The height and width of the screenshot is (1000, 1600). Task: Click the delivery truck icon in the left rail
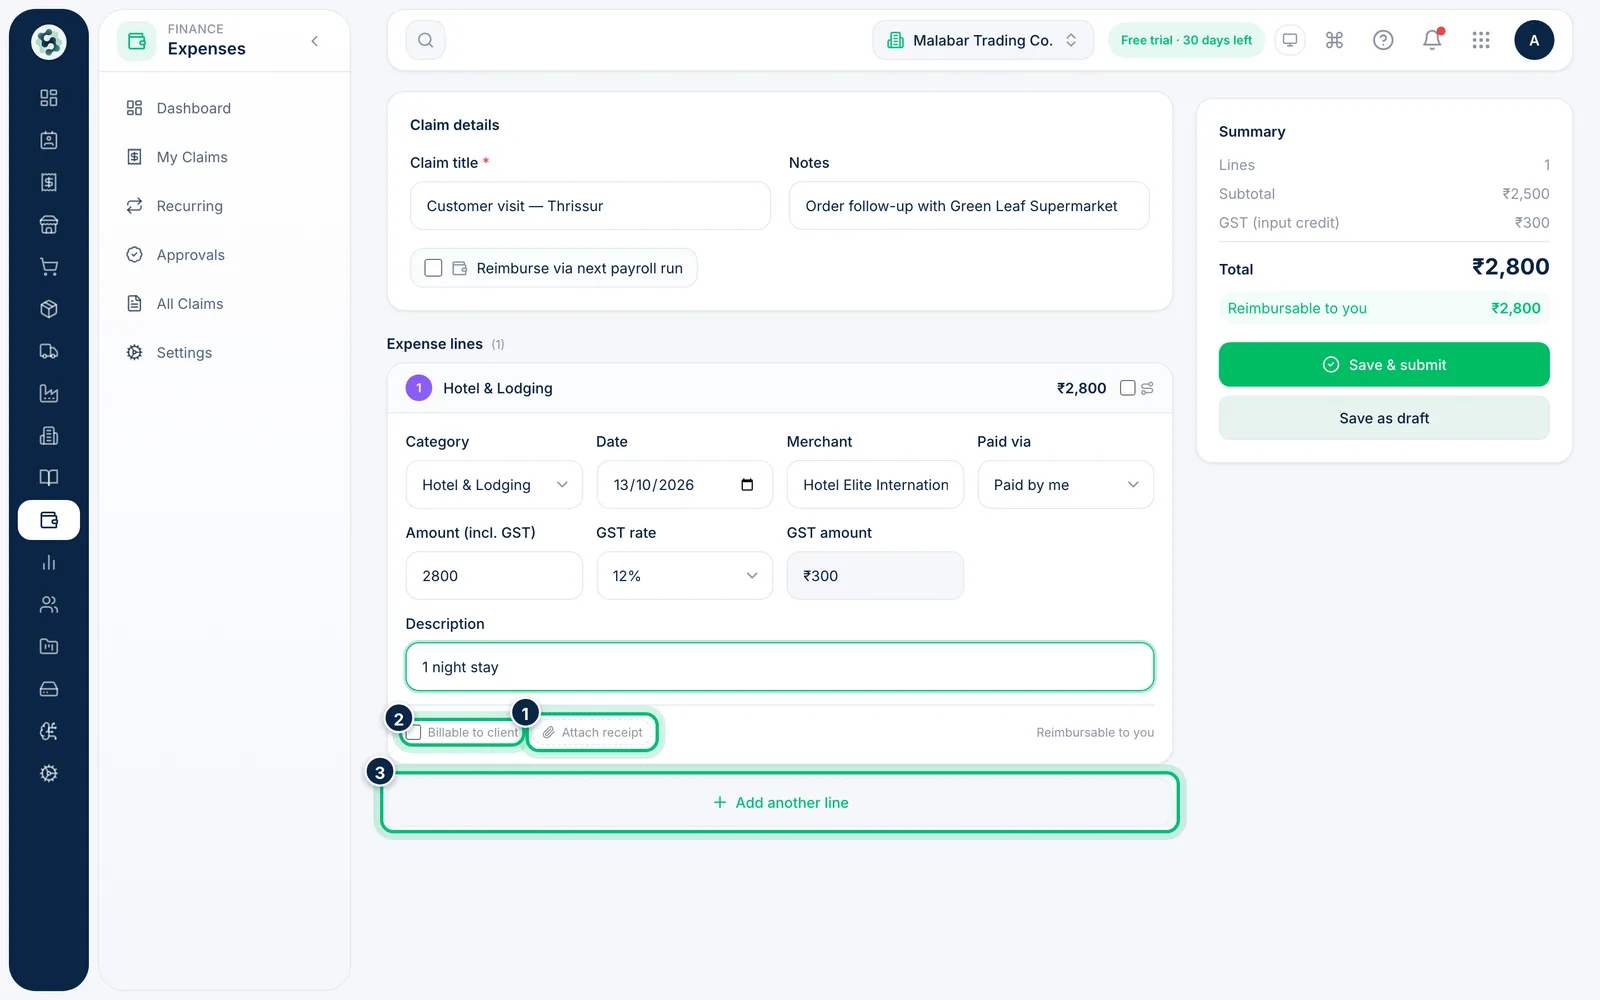pyautogui.click(x=48, y=351)
